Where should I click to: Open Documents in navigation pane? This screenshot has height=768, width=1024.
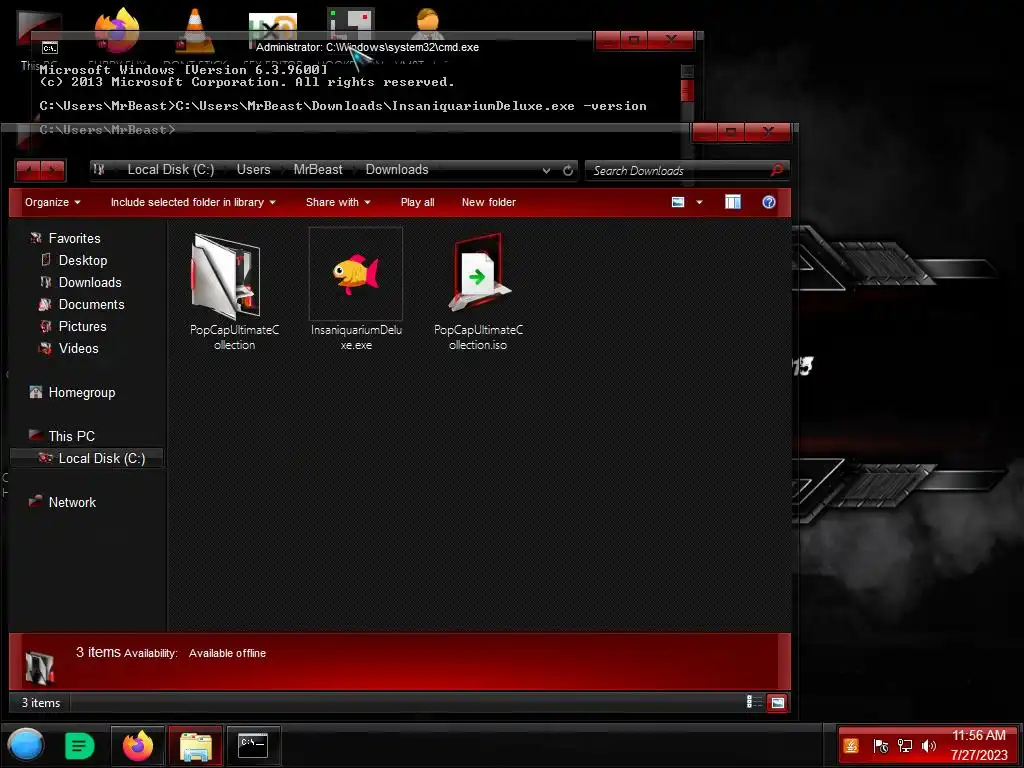[x=91, y=305]
